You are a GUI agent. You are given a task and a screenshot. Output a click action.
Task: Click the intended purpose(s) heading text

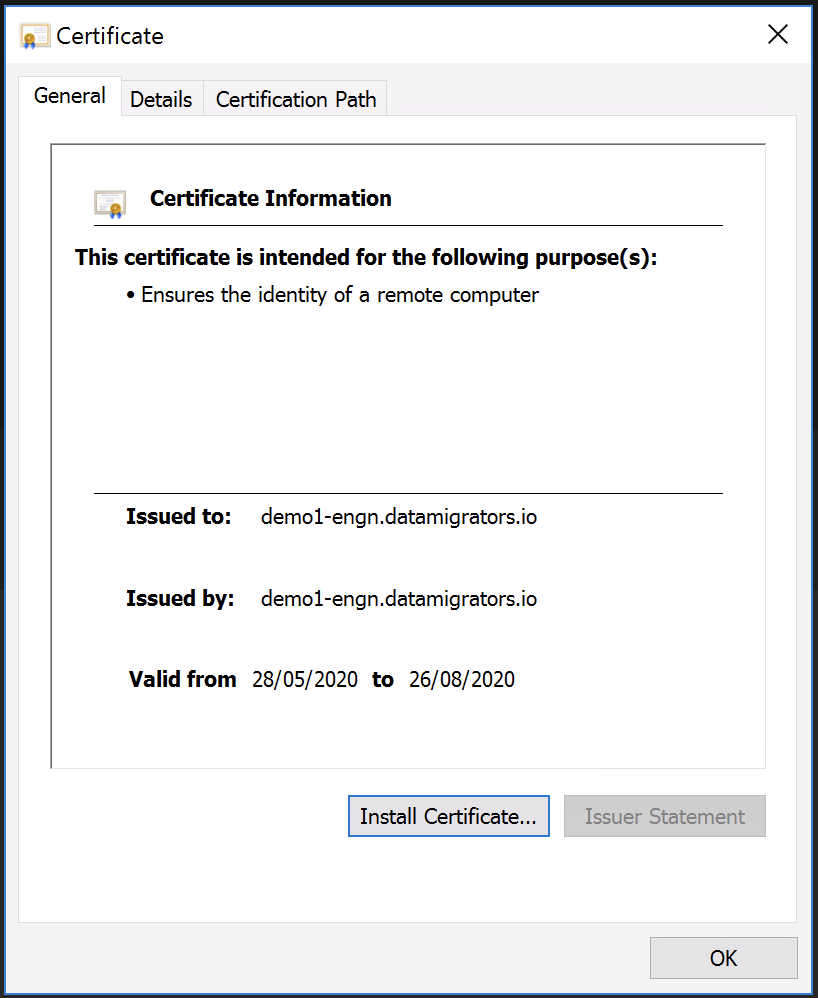coord(366,258)
